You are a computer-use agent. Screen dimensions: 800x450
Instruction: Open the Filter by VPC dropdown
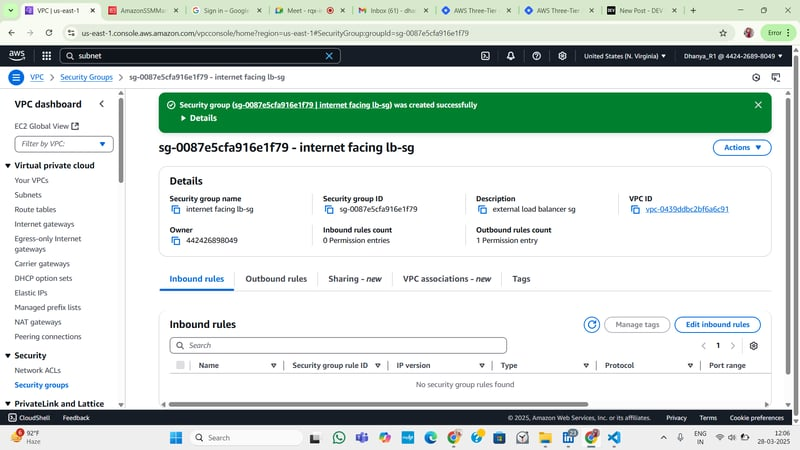[64, 144]
